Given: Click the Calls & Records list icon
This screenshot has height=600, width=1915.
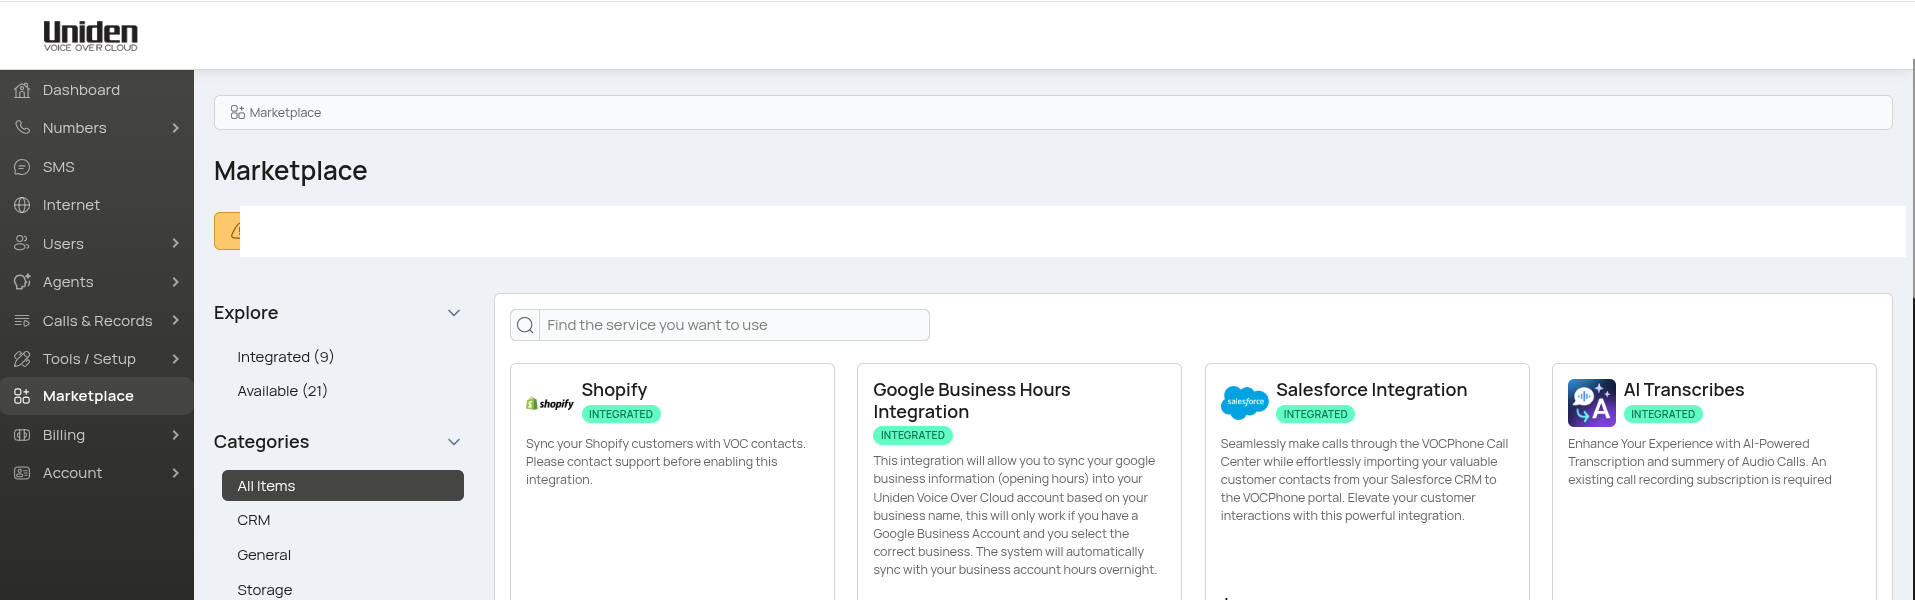Looking at the screenshot, I should click(22, 321).
